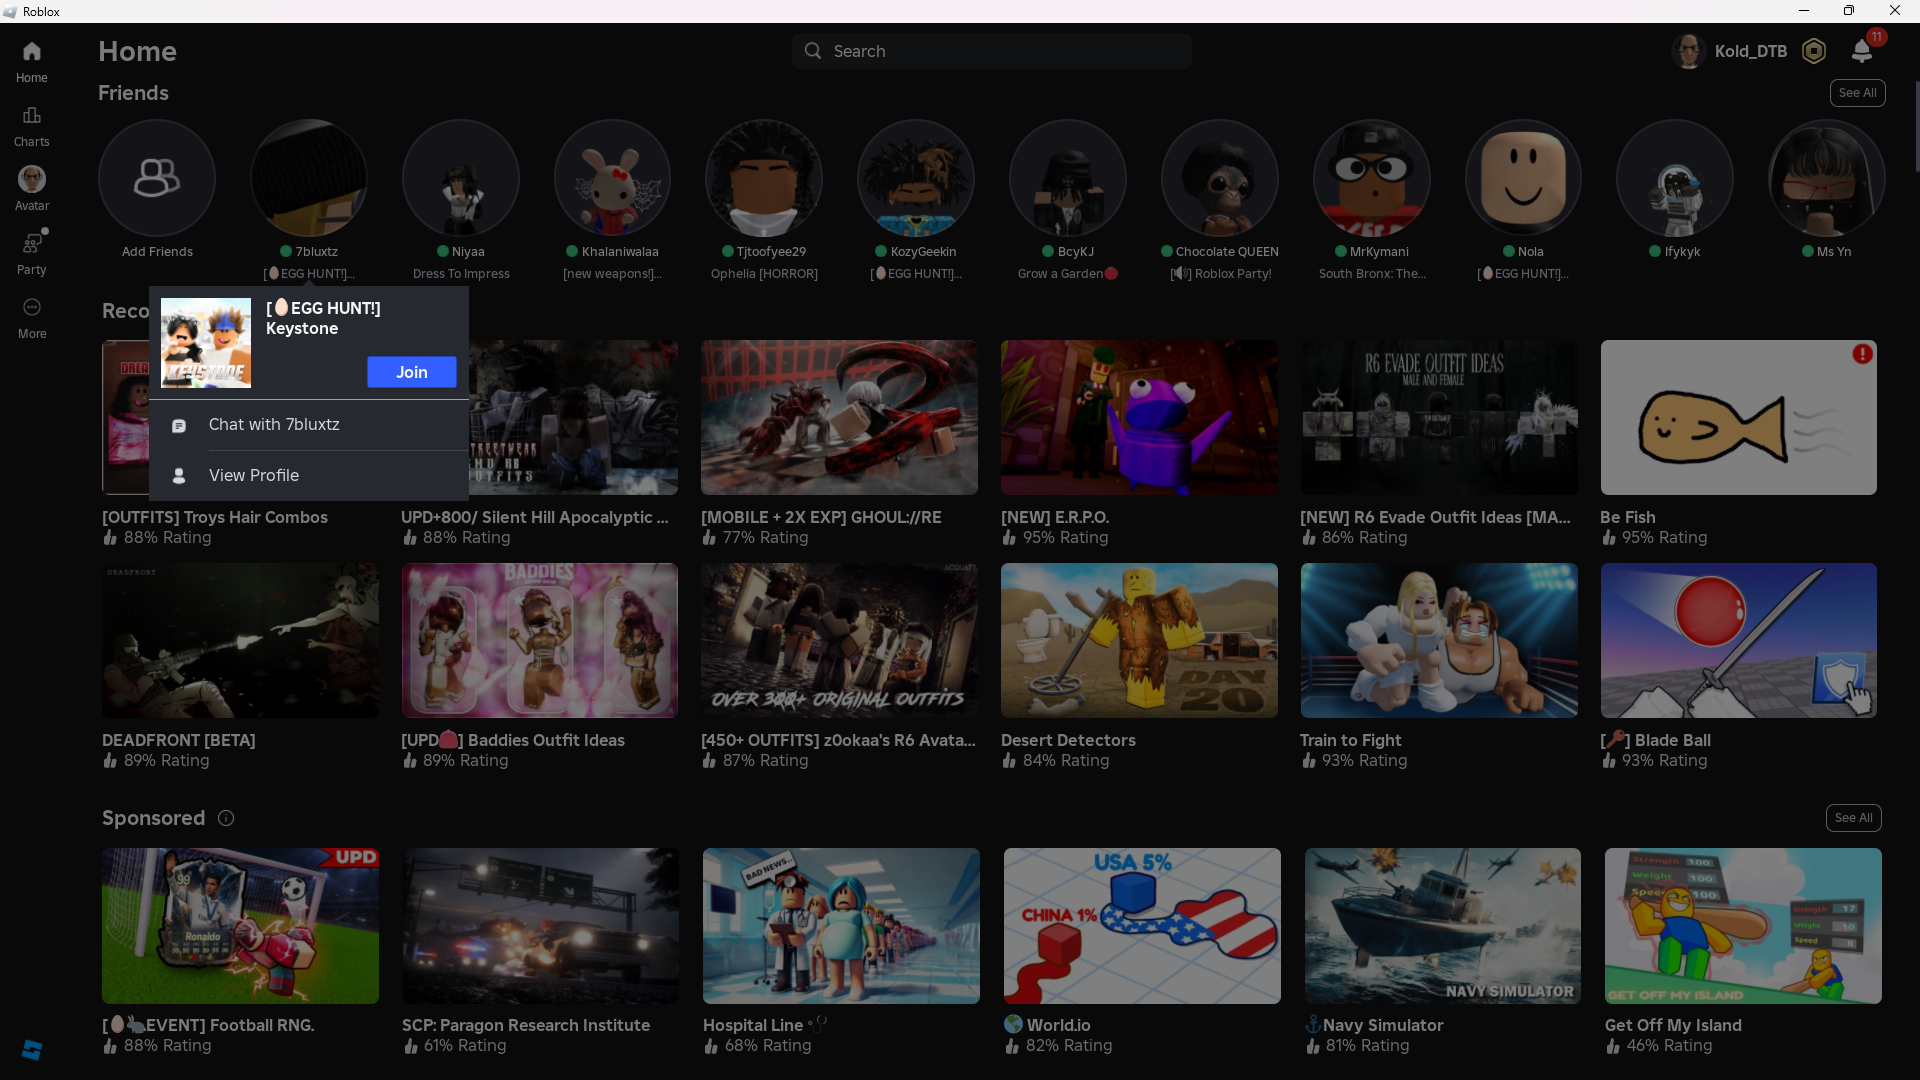Click the blue Roblox Studio icon
The height and width of the screenshot is (1080, 1920).
[32, 1049]
